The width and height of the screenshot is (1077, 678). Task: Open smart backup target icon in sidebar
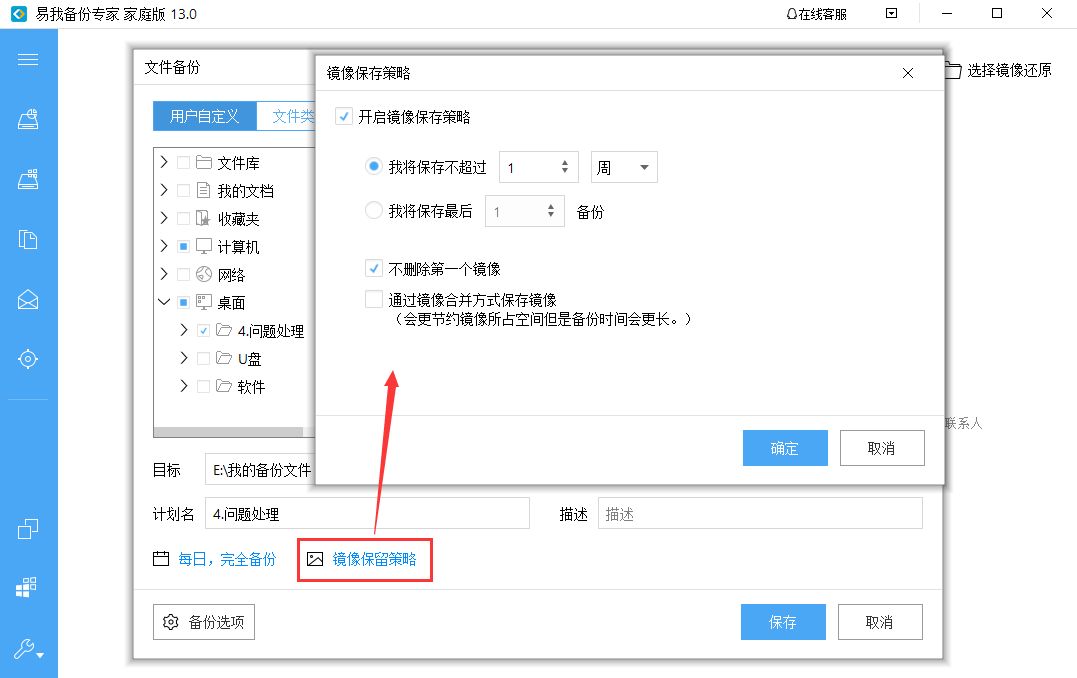[x=27, y=359]
